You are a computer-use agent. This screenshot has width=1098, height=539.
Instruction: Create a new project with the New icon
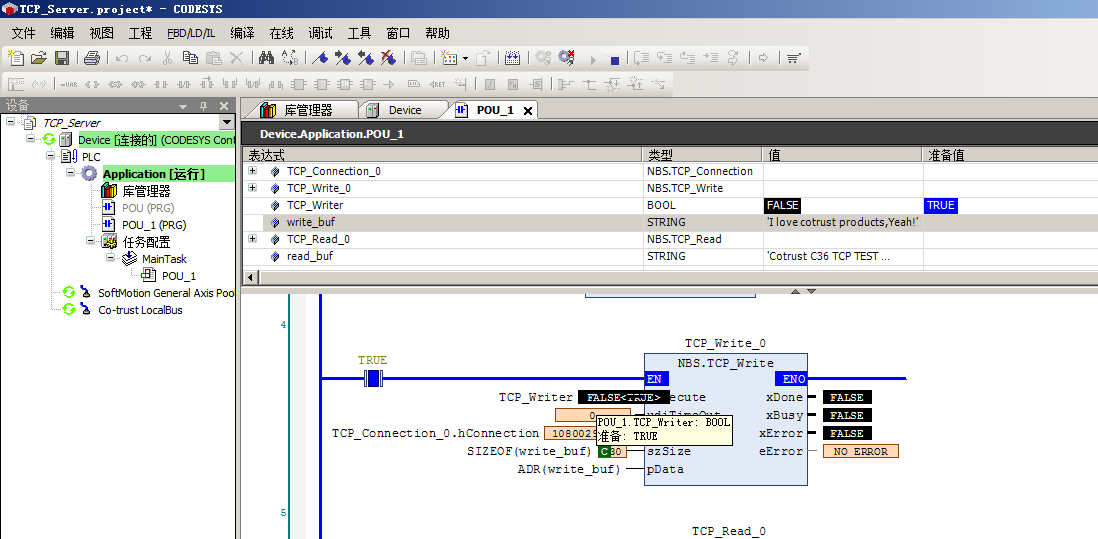15,58
